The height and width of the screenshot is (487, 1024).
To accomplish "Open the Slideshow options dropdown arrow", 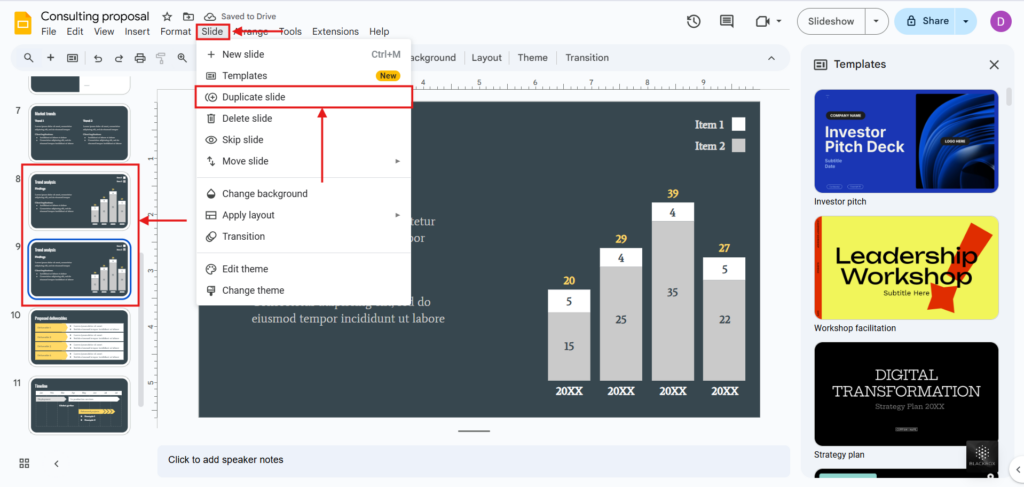I will 877,21.
